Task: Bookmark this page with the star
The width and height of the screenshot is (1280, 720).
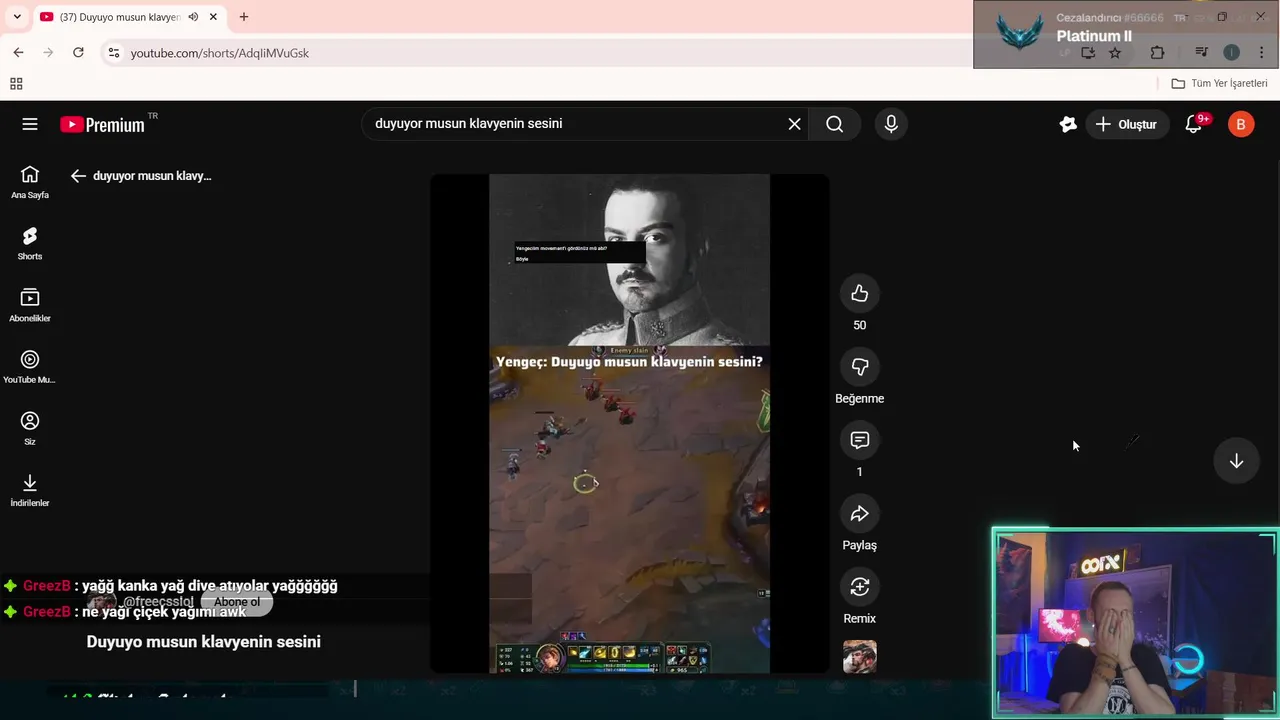Action: tap(1115, 52)
